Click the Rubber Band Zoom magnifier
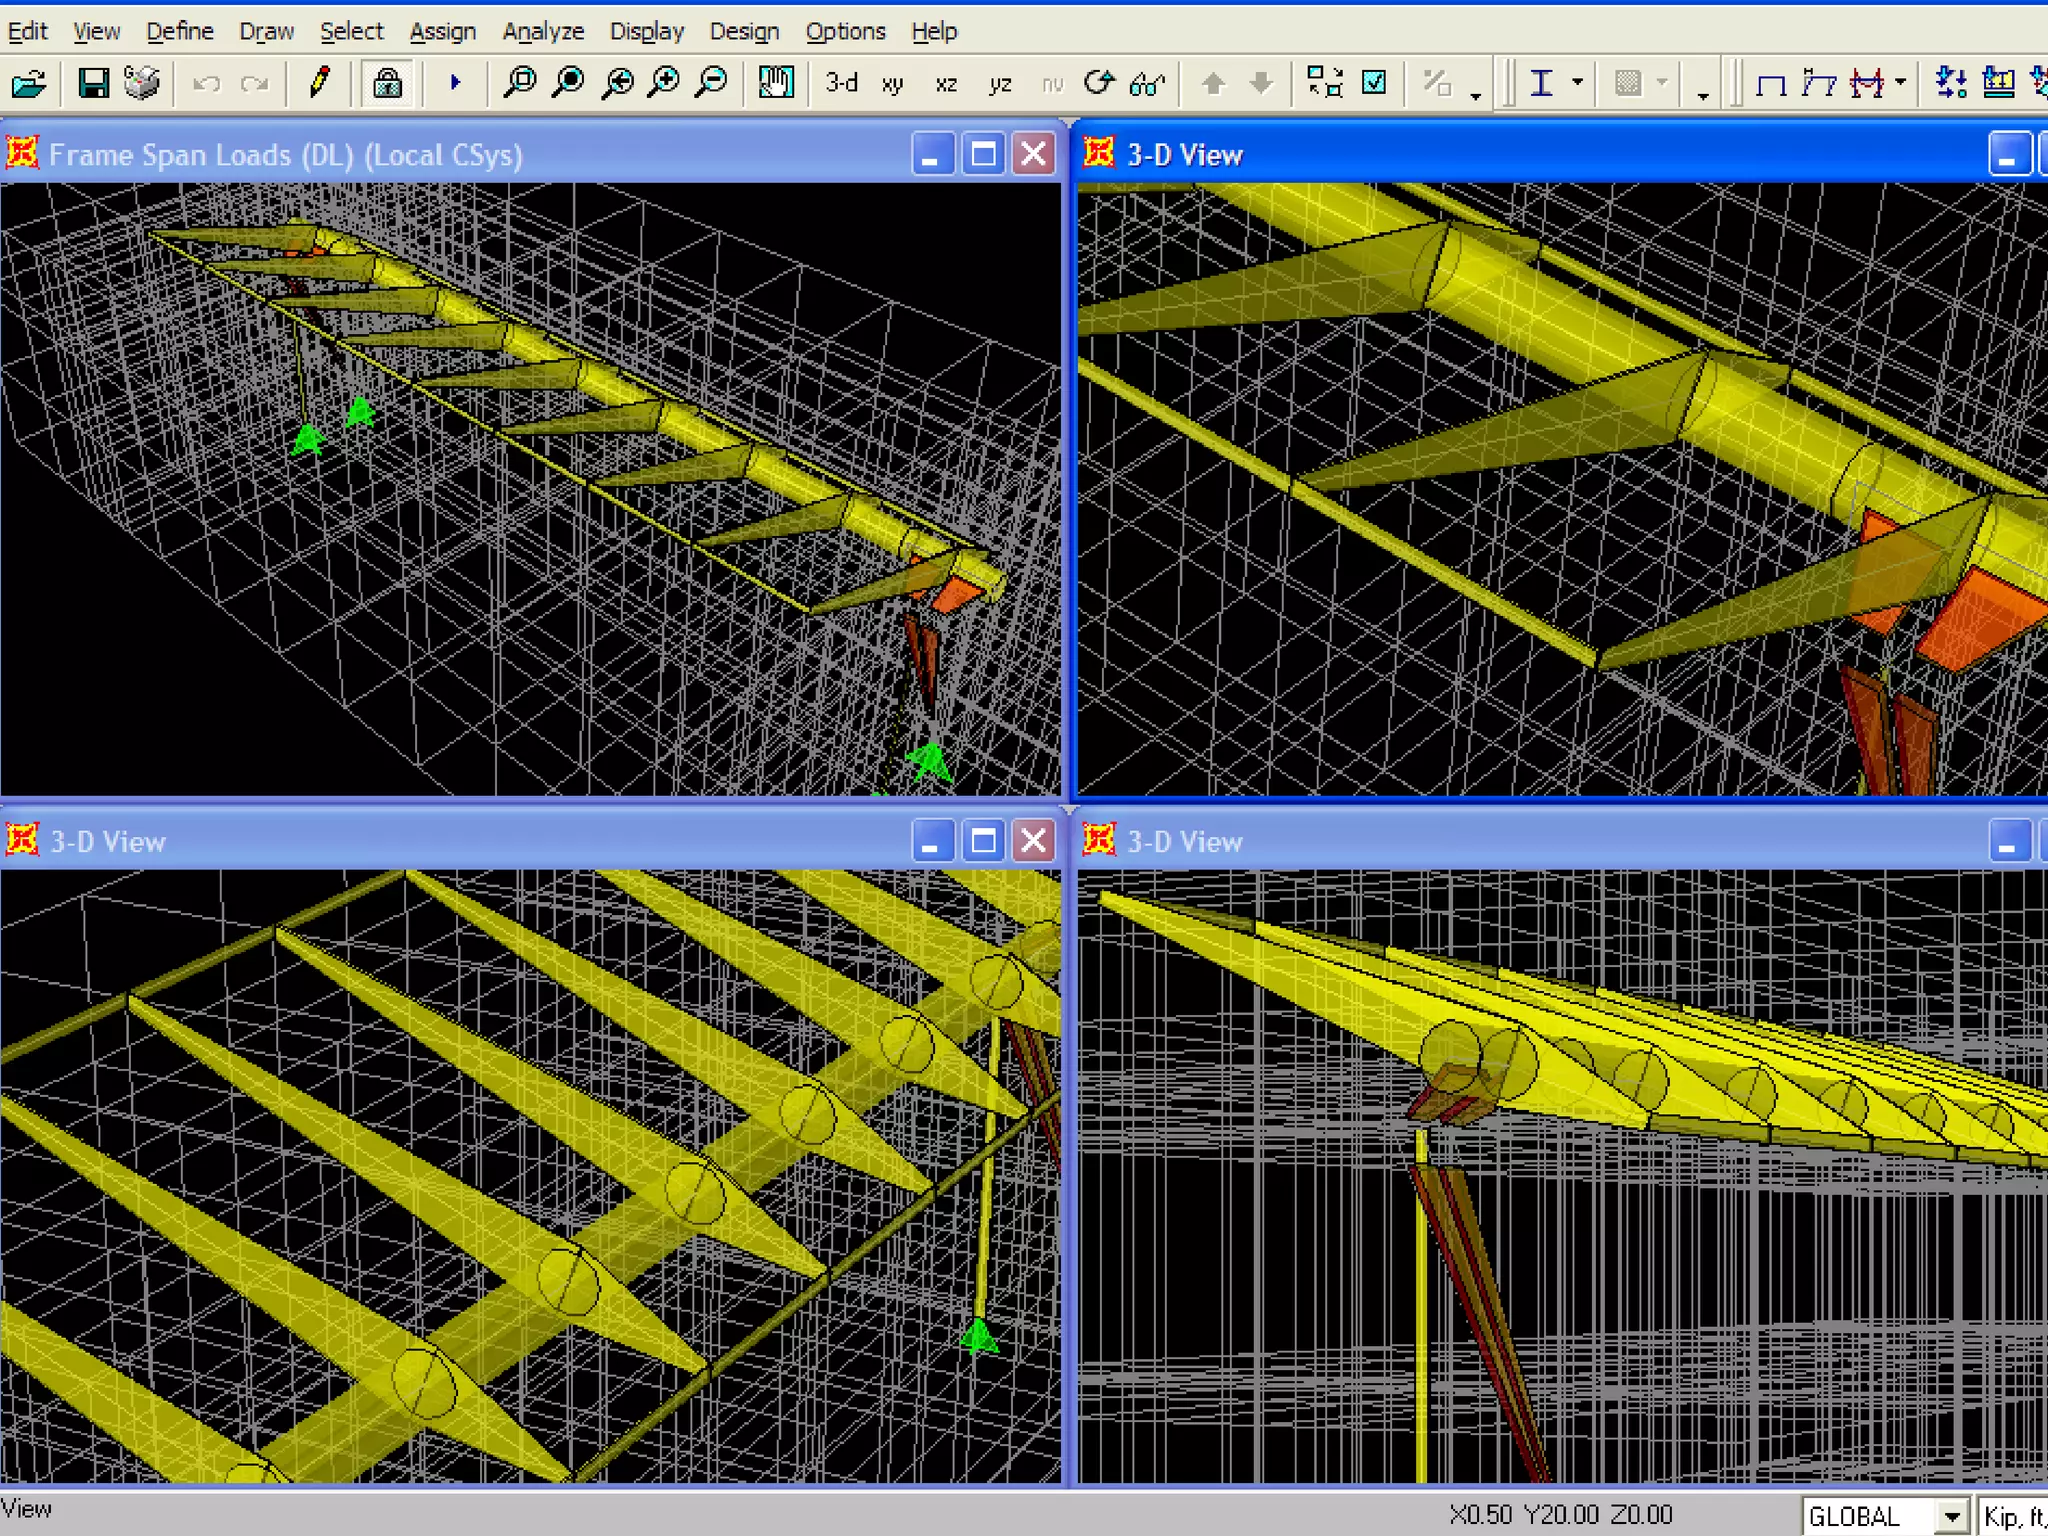 pyautogui.click(x=520, y=83)
